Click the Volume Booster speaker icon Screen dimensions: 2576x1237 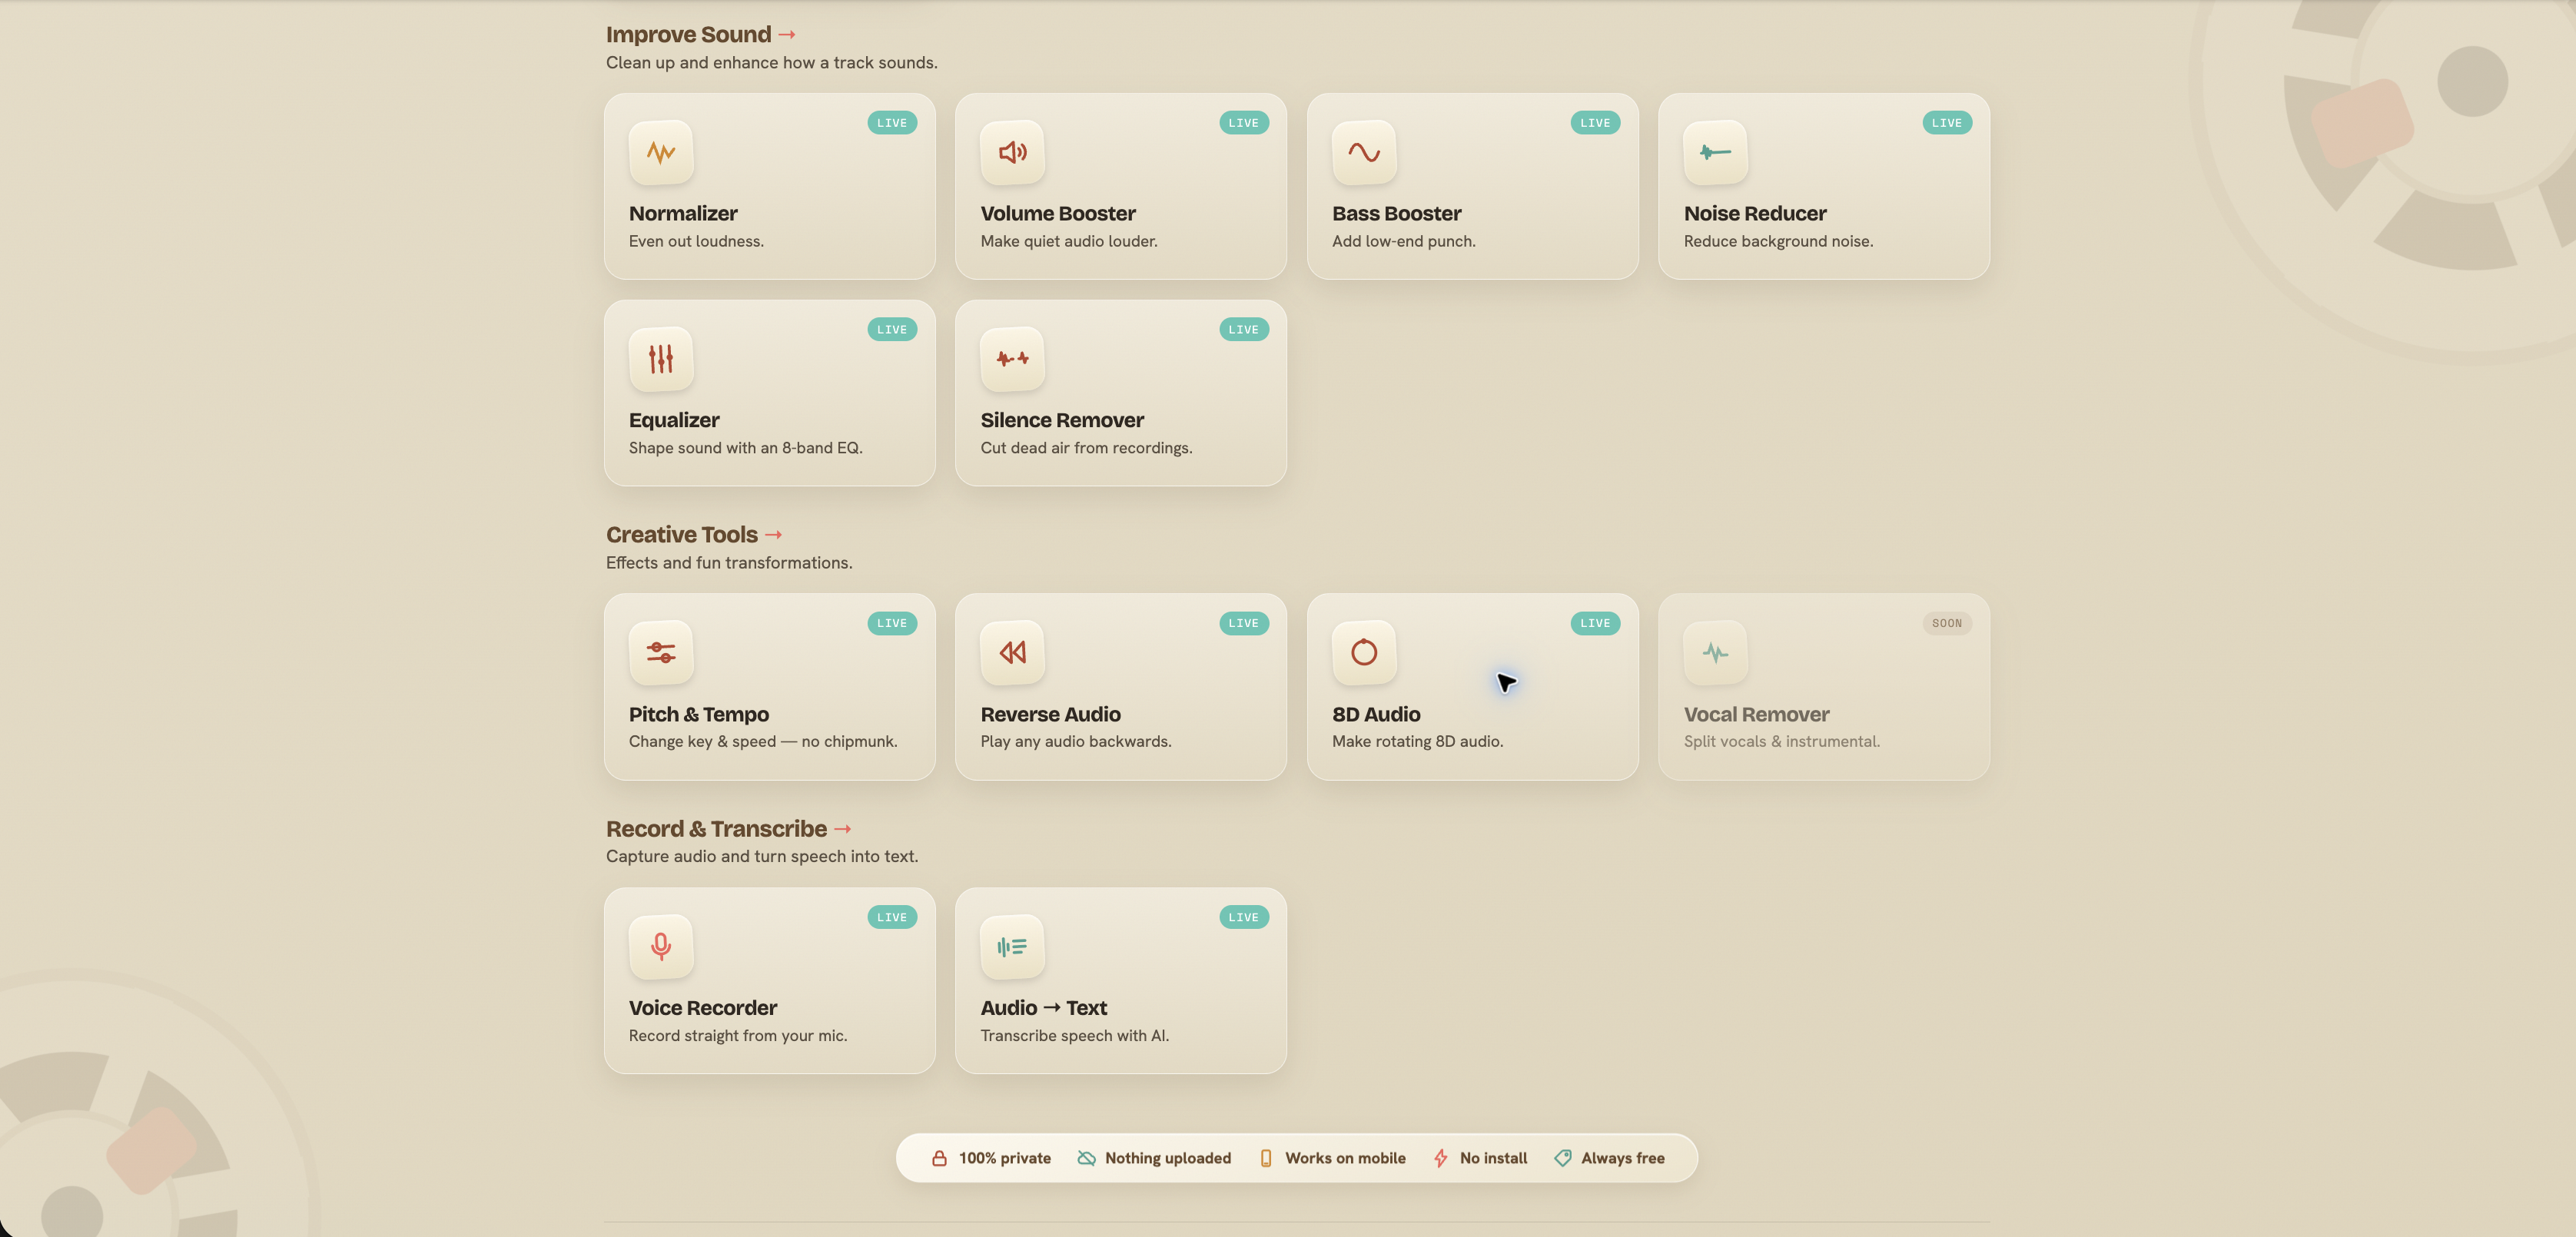point(1012,152)
